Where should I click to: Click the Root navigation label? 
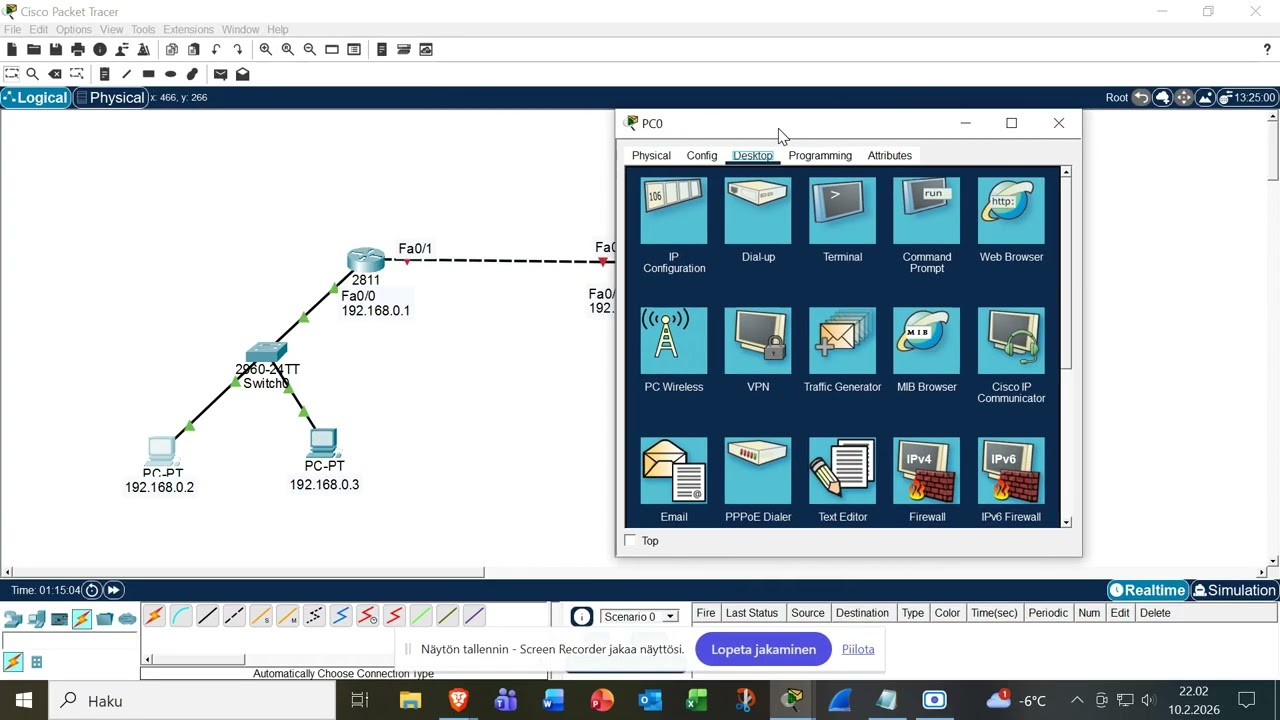point(1117,97)
